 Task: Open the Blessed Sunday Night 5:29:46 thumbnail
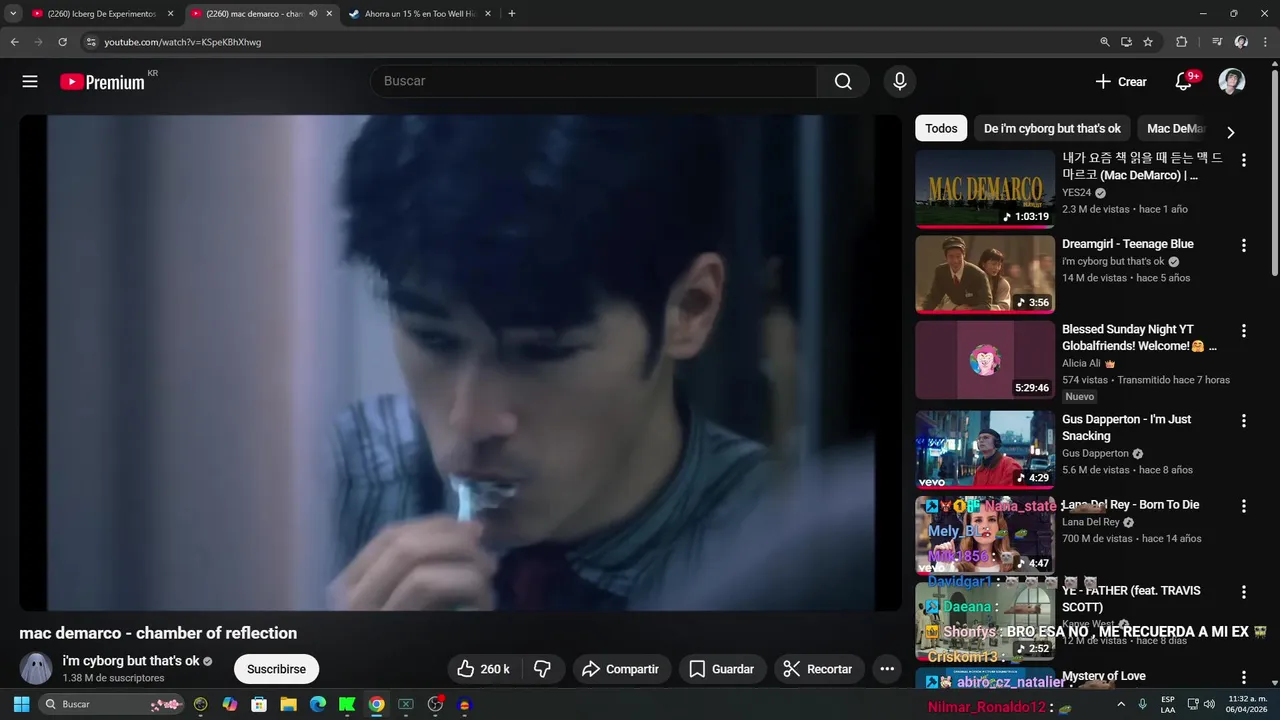(x=985, y=360)
